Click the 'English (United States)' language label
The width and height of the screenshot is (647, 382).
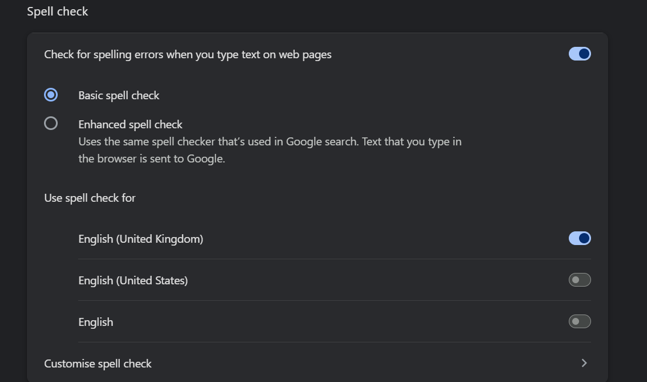coord(133,281)
